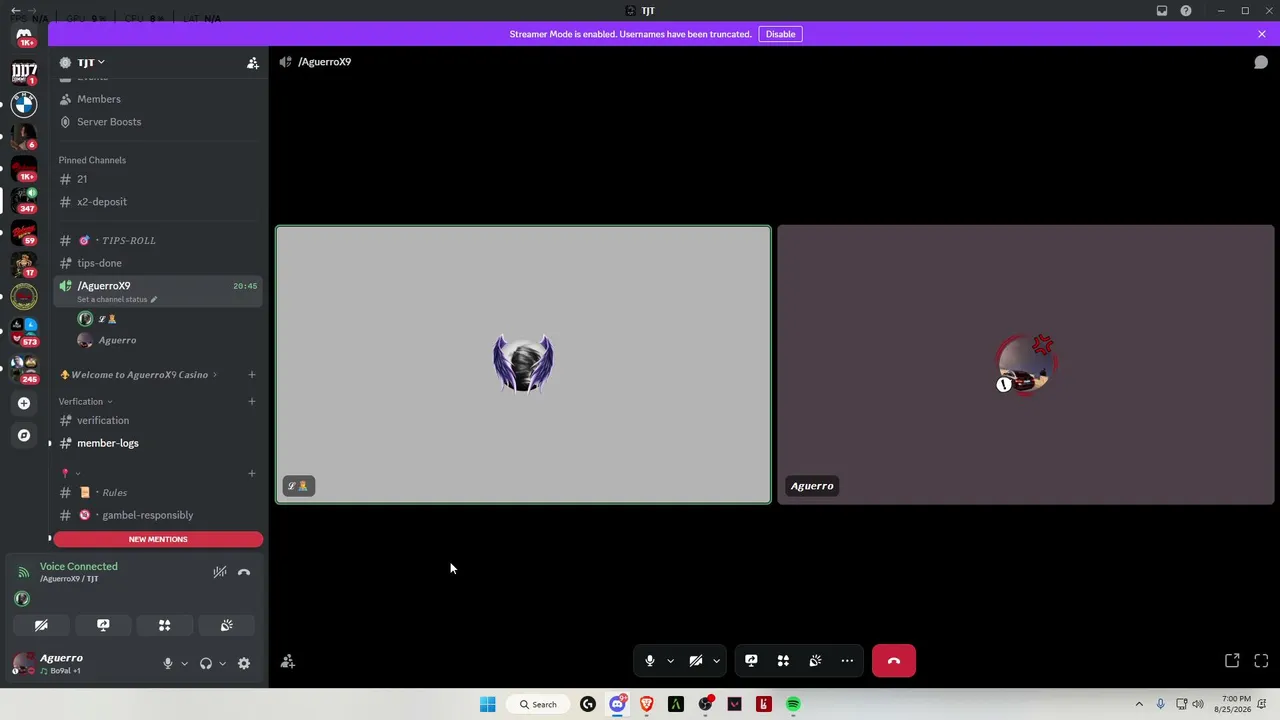Open User Settings gear

tap(244, 663)
